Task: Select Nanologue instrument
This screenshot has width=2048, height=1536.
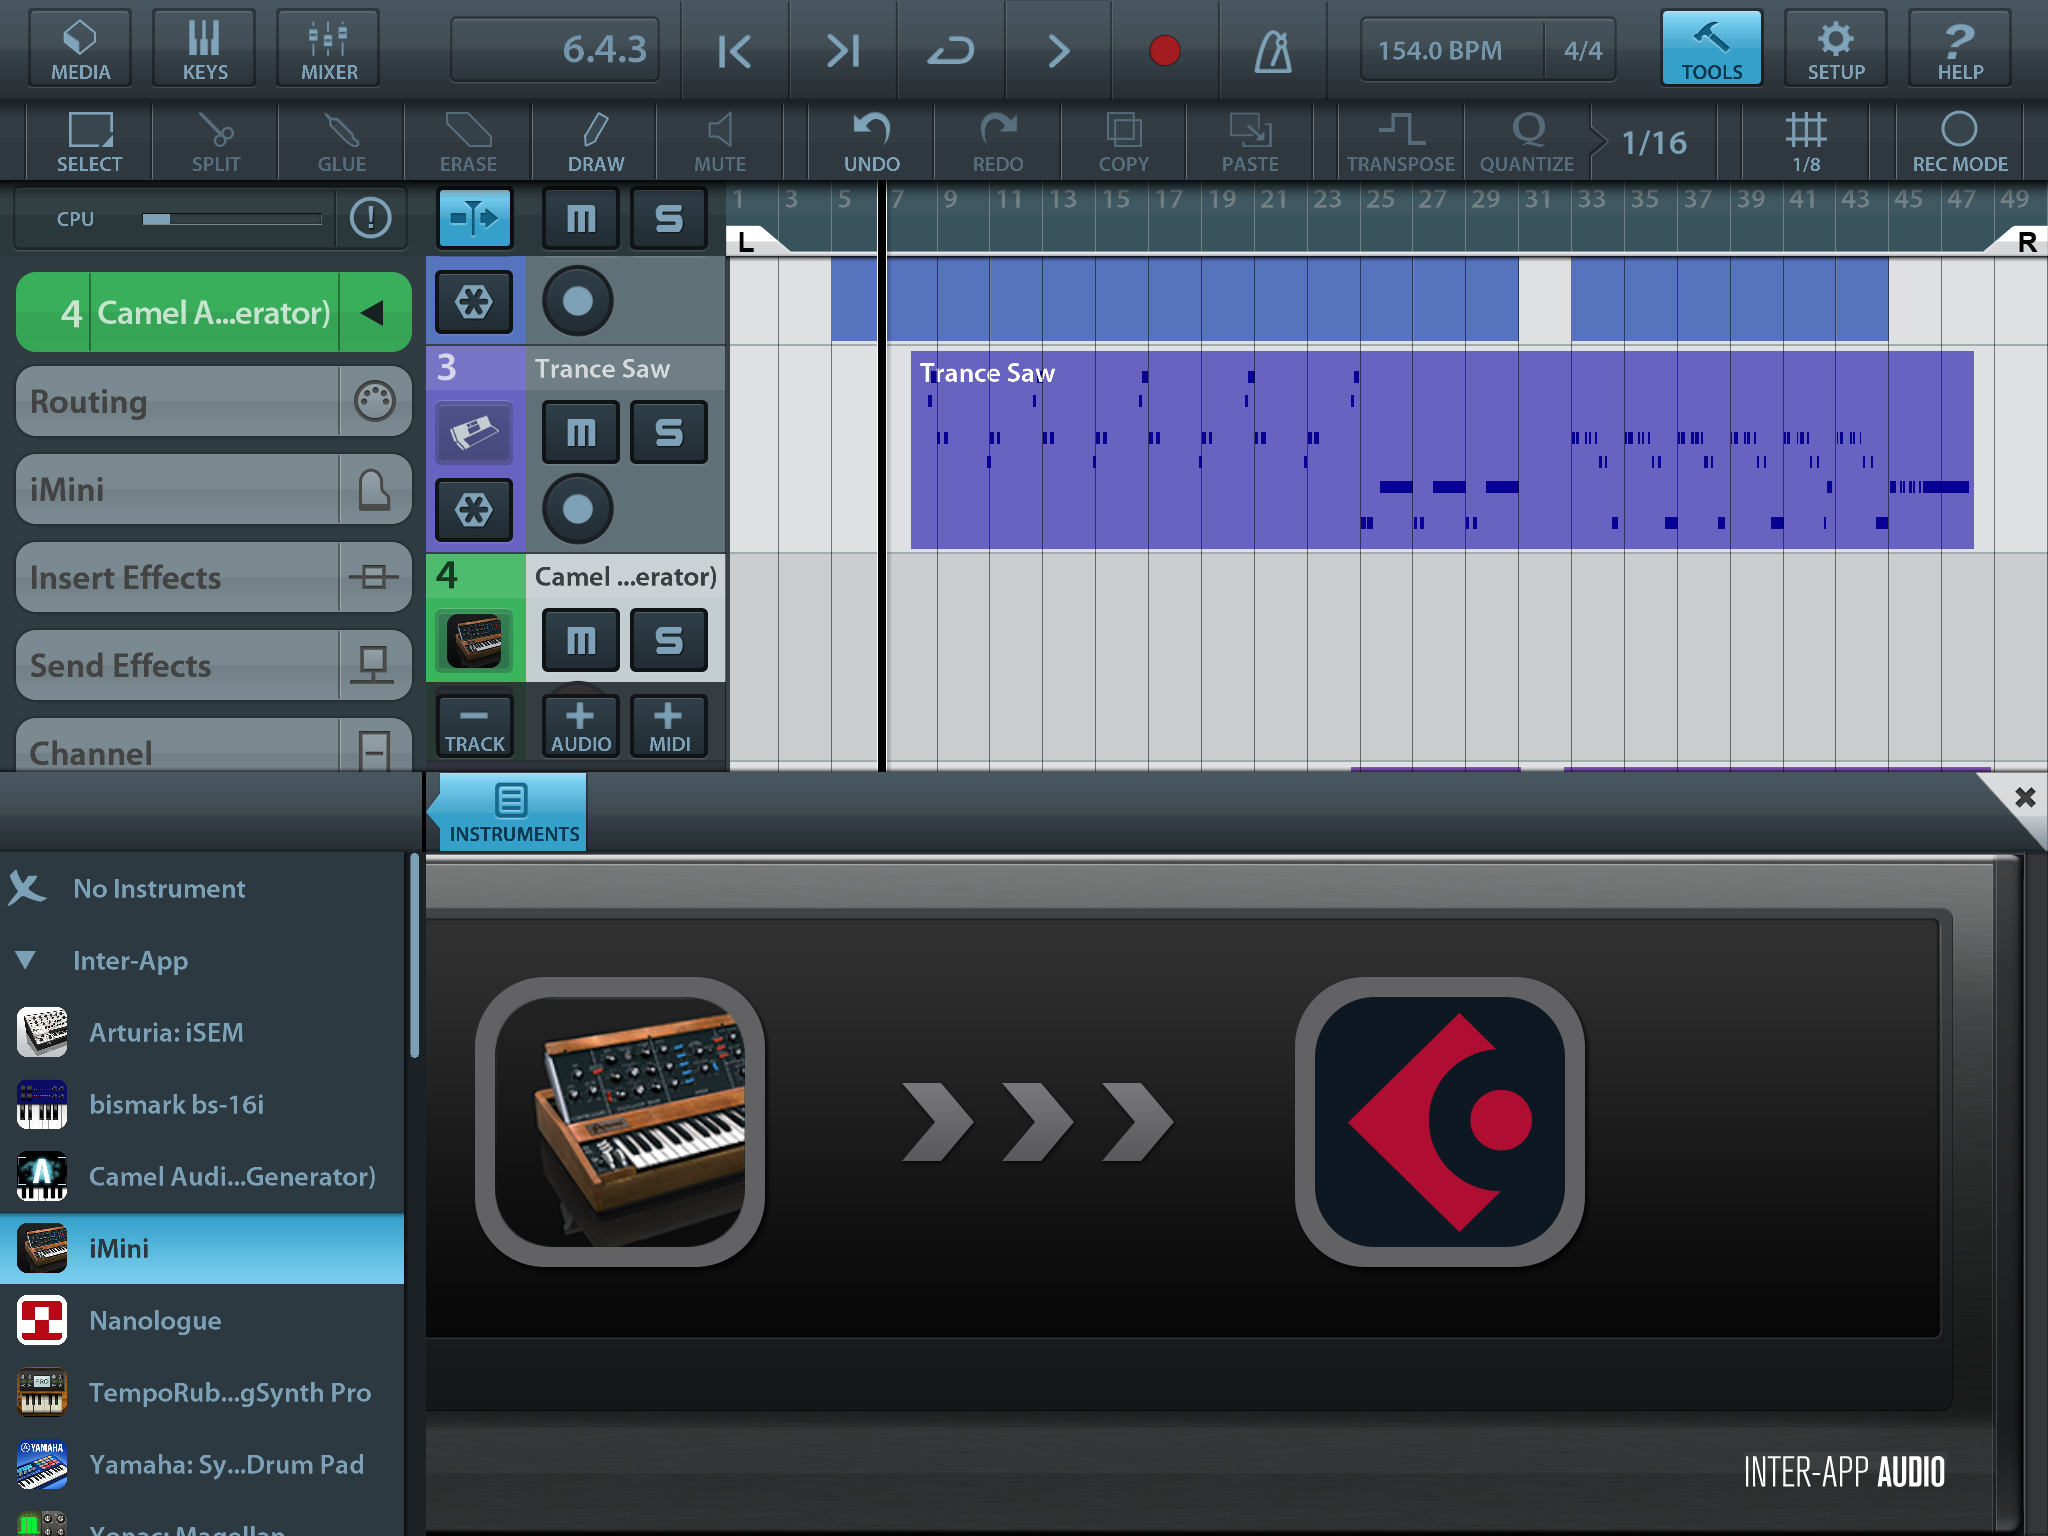Action: point(202,1320)
